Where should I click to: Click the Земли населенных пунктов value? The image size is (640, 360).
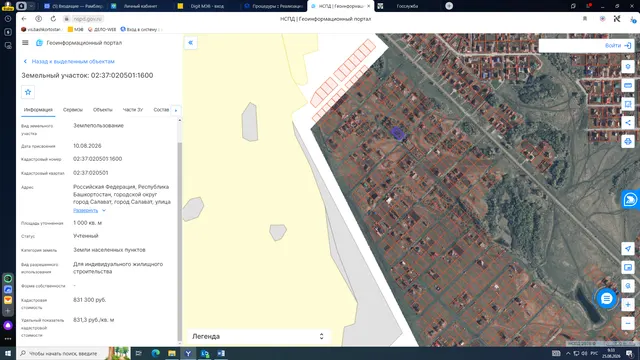coord(109,250)
